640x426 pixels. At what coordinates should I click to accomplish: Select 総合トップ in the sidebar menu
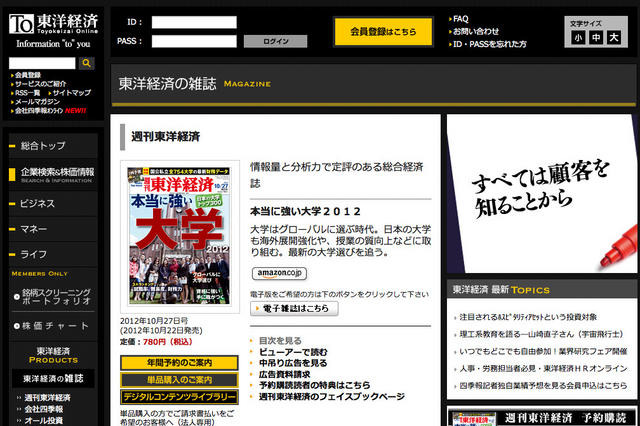click(x=53, y=146)
